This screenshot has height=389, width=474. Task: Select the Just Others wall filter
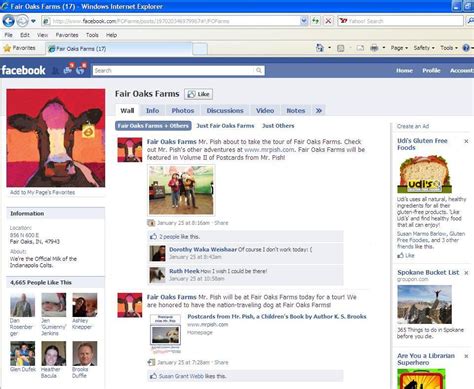(278, 126)
